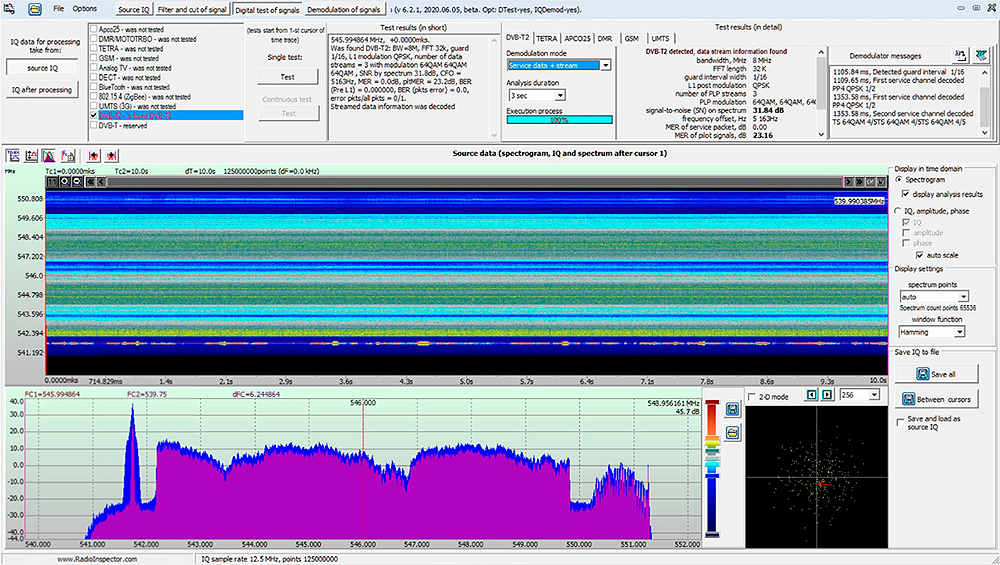Click the open folder icon beside the color scale

tap(733, 431)
